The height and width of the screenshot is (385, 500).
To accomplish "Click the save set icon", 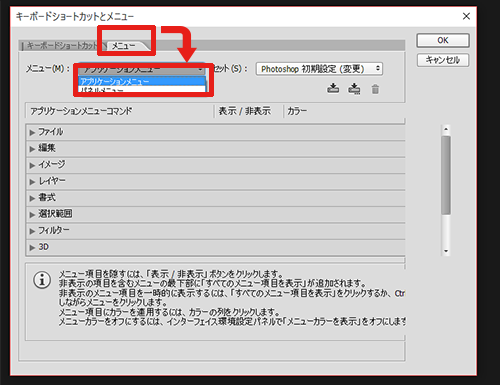I will tap(333, 89).
